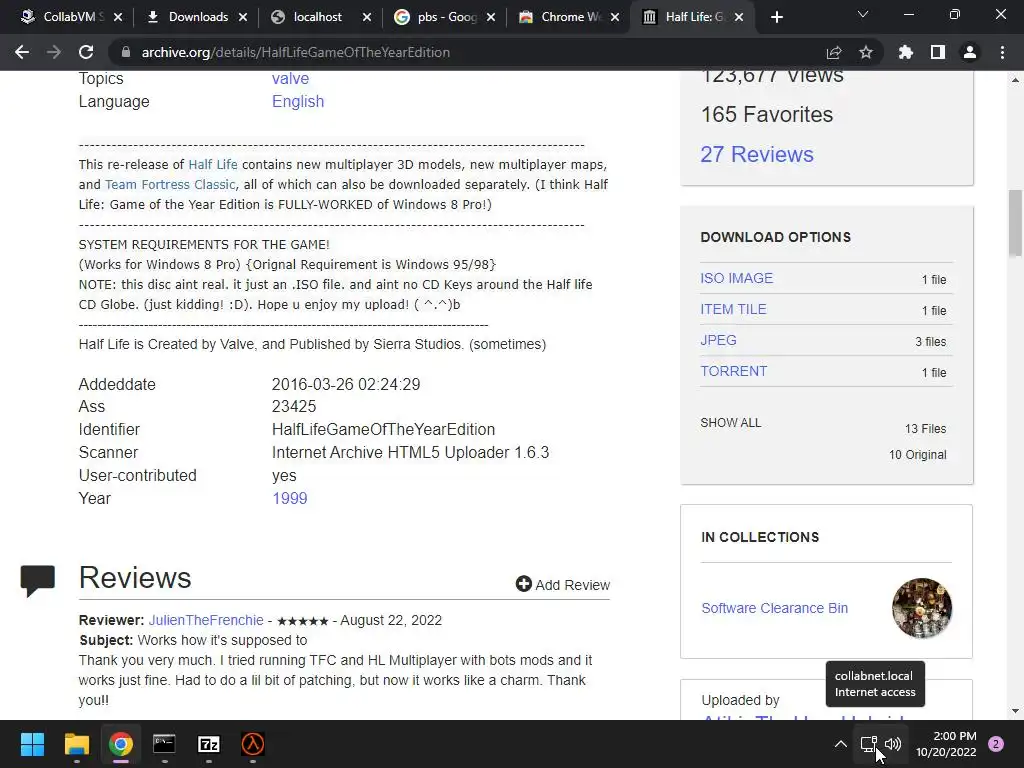This screenshot has height=768, width=1024.
Task: Close the localhost tab
Action: [x=367, y=17]
